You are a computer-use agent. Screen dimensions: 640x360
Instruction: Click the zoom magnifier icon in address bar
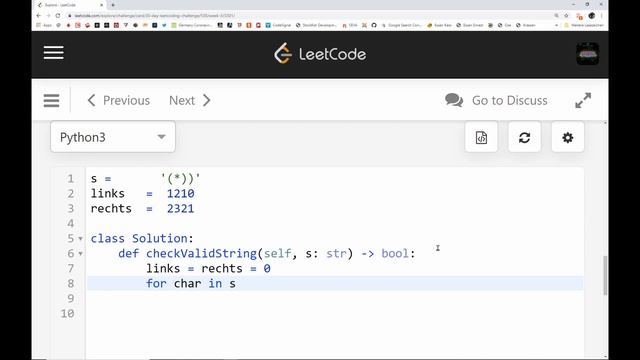[x=556, y=16]
